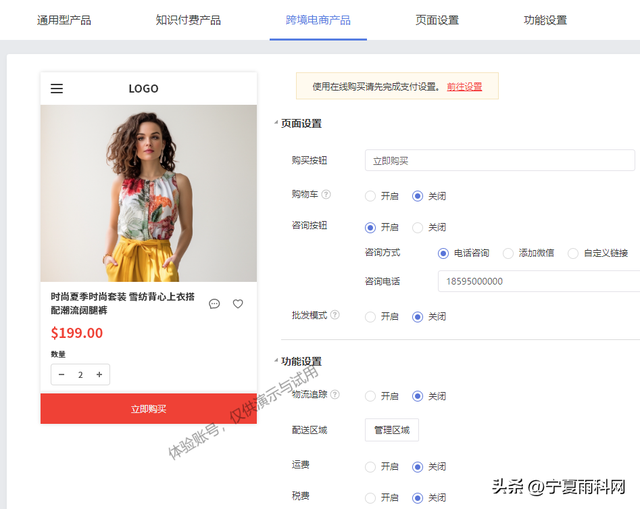
Task: Click the quantity value 2
Action: (80, 375)
